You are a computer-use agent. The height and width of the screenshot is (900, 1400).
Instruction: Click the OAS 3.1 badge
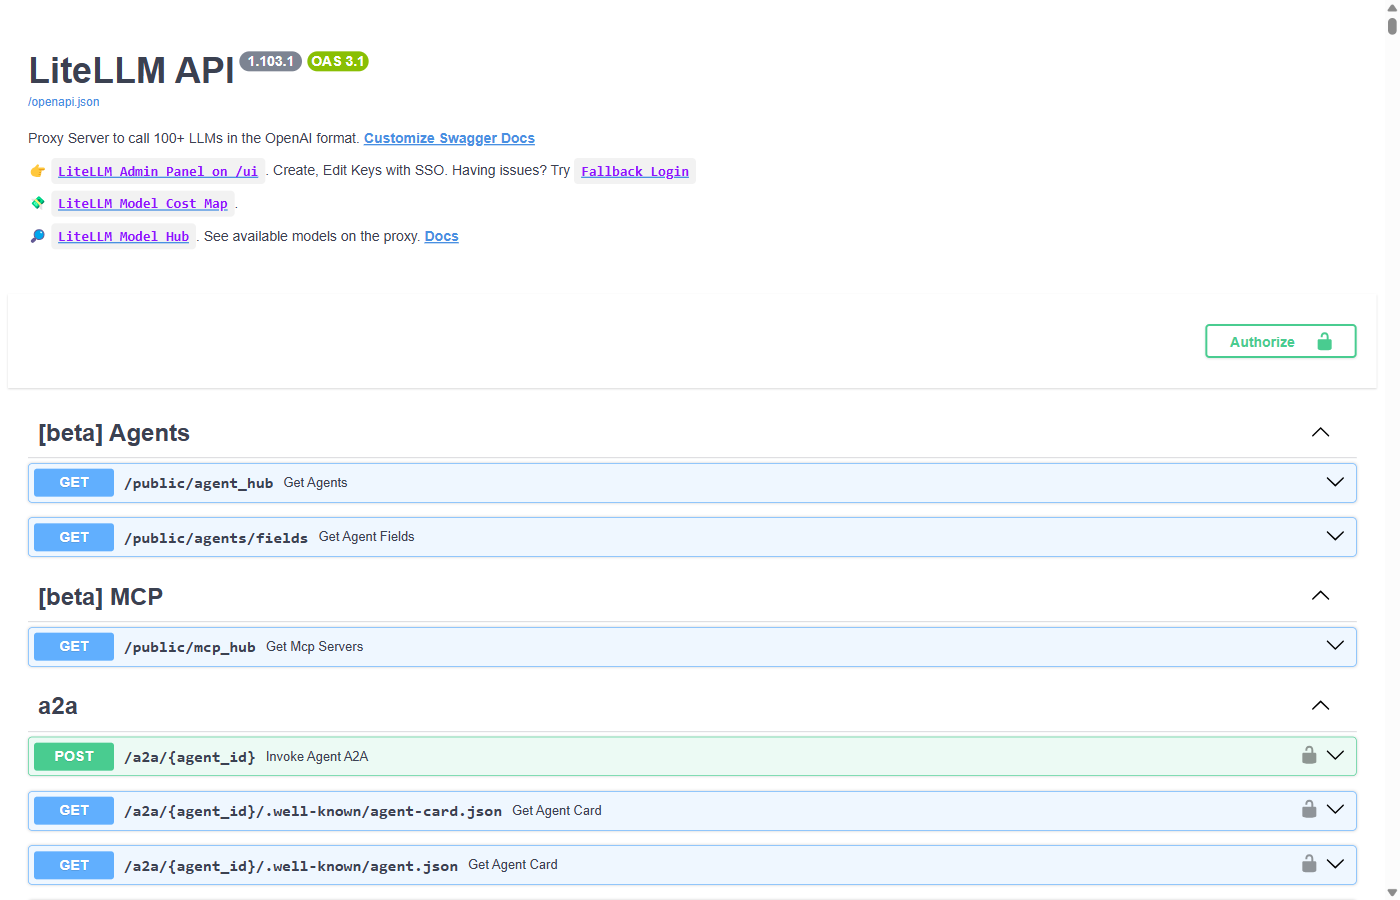click(338, 61)
